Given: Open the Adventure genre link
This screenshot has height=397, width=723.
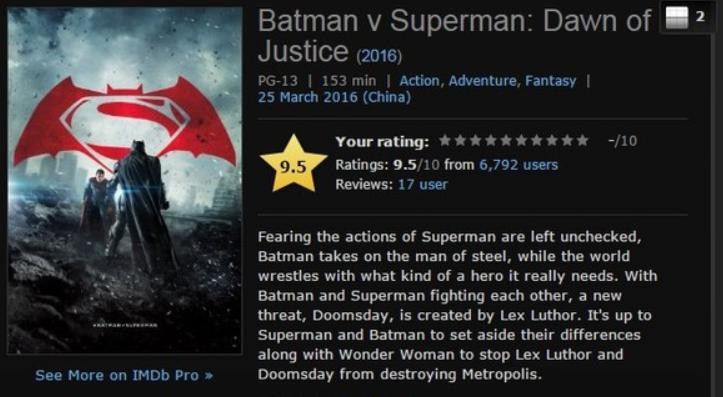Looking at the screenshot, I should click(482, 81).
